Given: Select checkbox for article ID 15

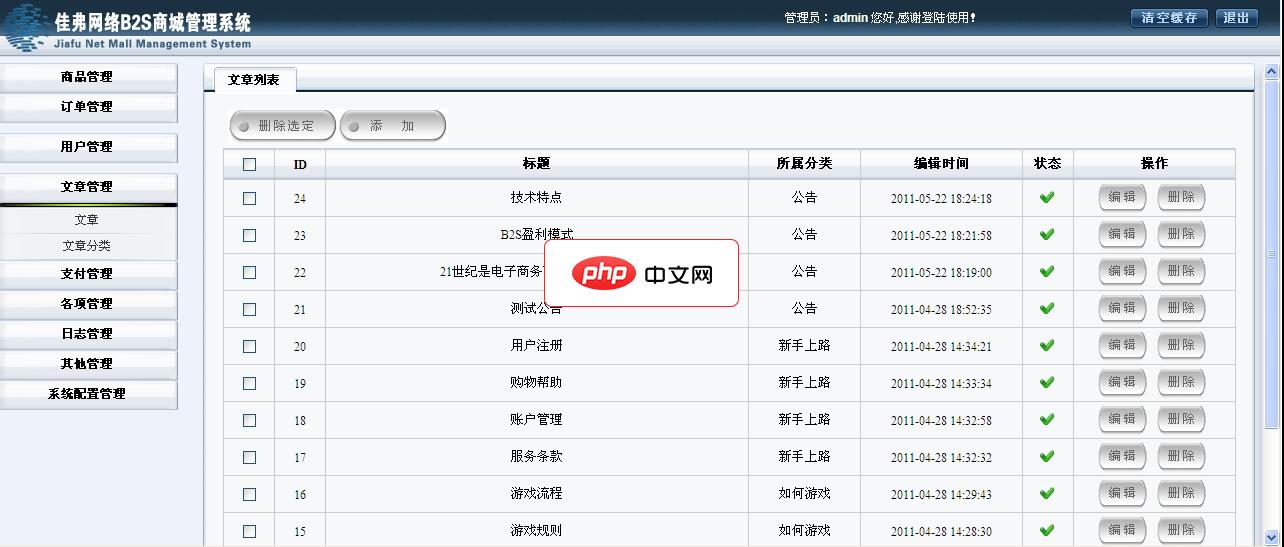Looking at the screenshot, I should tap(249, 531).
